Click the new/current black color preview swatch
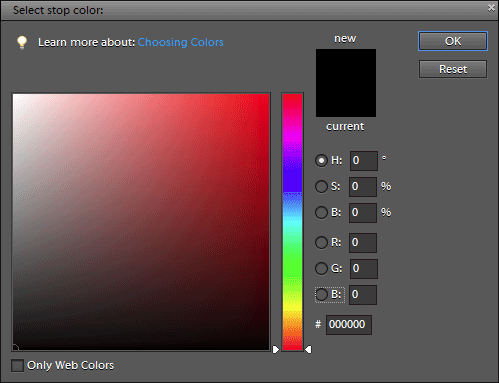Image resolution: width=499 pixels, height=383 pixels. click(x=346, y=83)
